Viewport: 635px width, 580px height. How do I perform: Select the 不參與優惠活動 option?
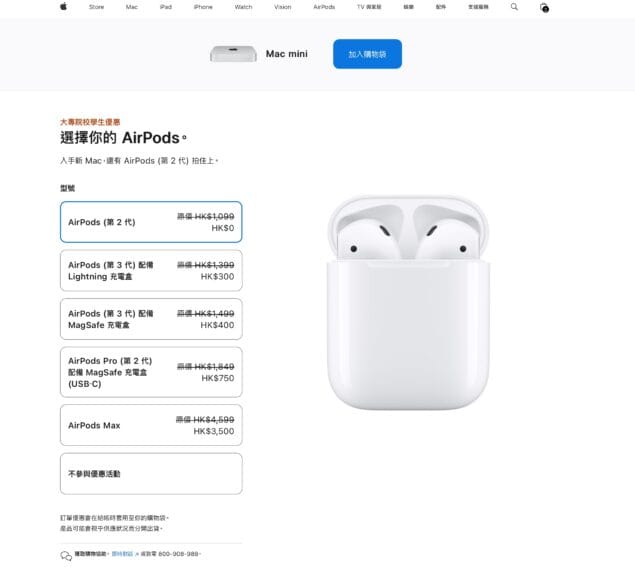click(x=151, y=474)
